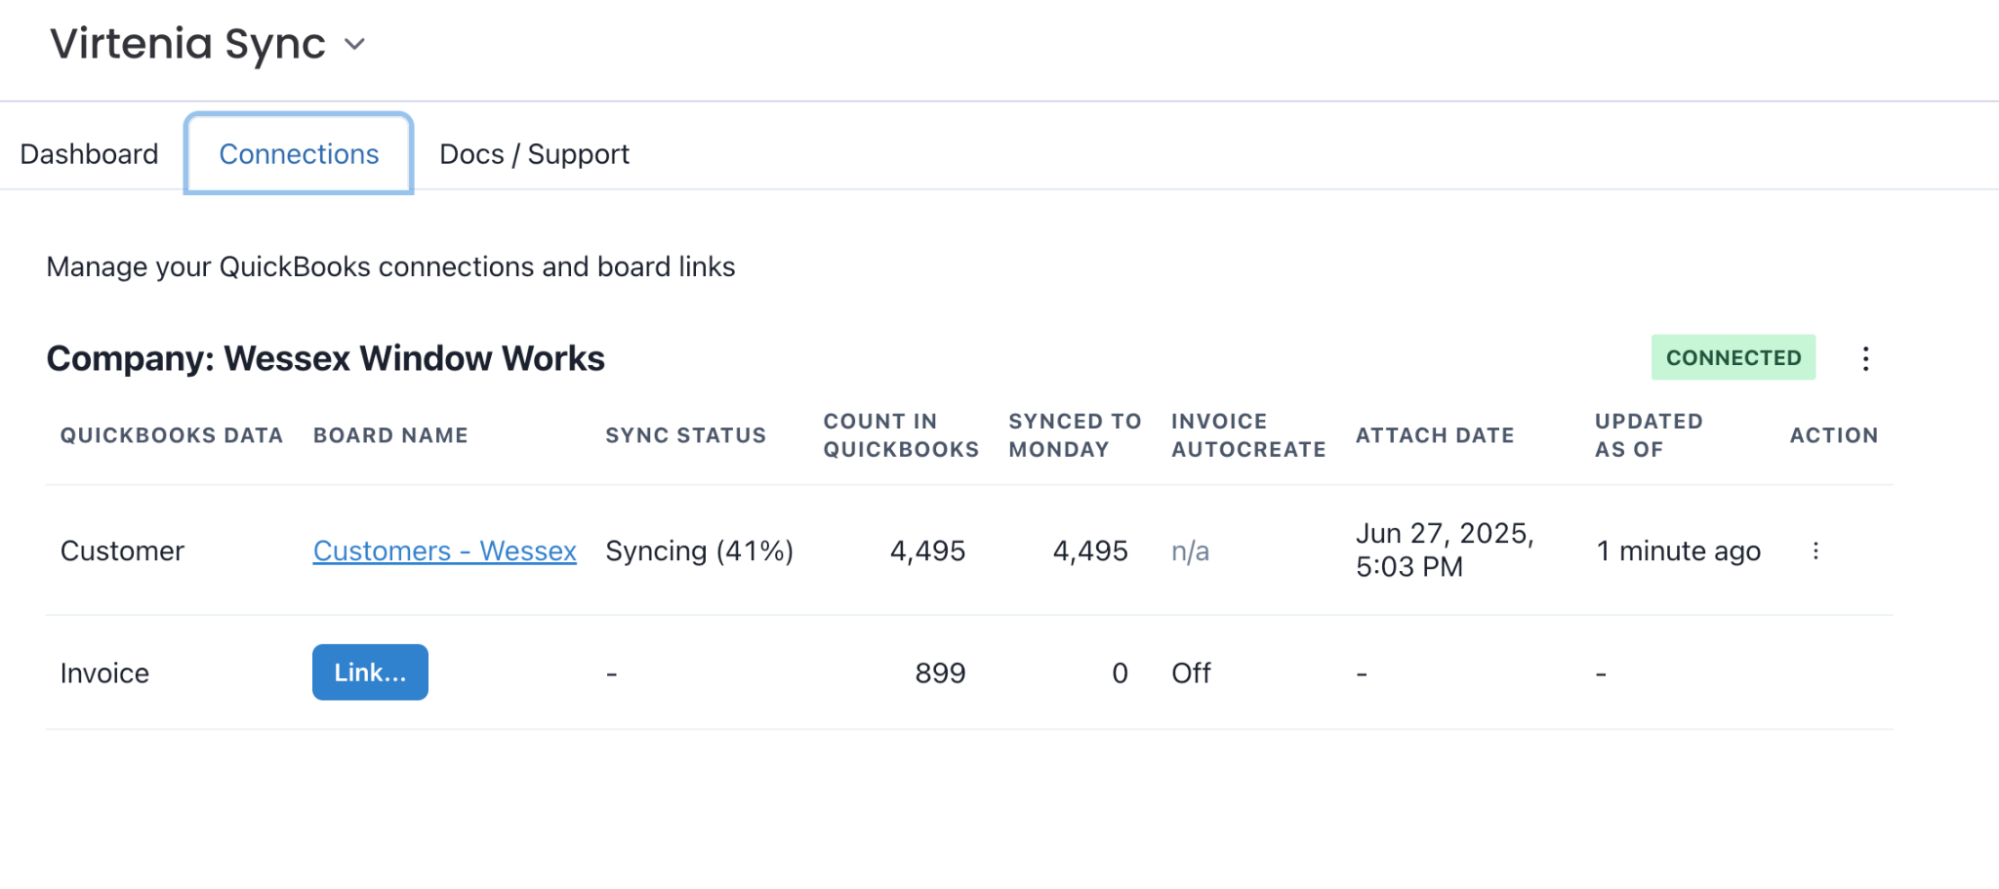Click the green CONNECTED status badge
Viewport: 1999px width, 889px height.
(1732, 358)
